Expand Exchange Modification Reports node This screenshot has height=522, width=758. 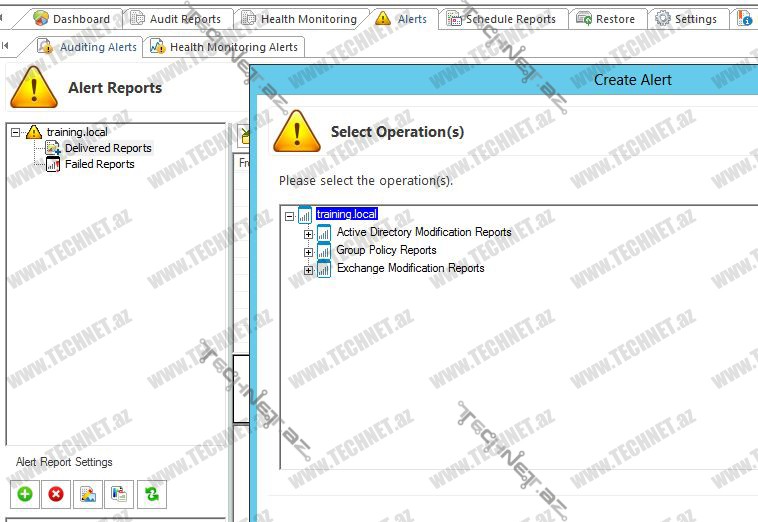(309, 270)
